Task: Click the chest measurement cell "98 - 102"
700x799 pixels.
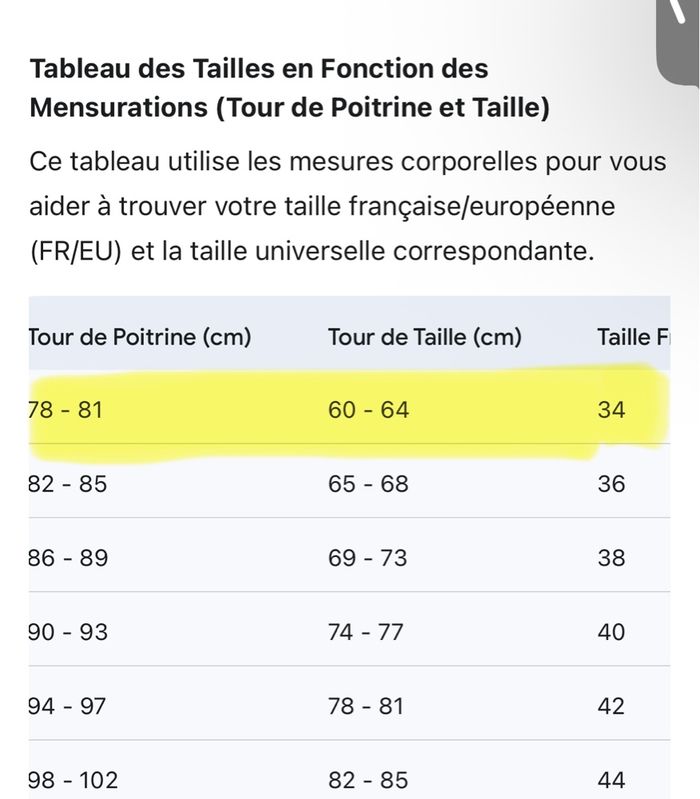Action: [74, 780]
